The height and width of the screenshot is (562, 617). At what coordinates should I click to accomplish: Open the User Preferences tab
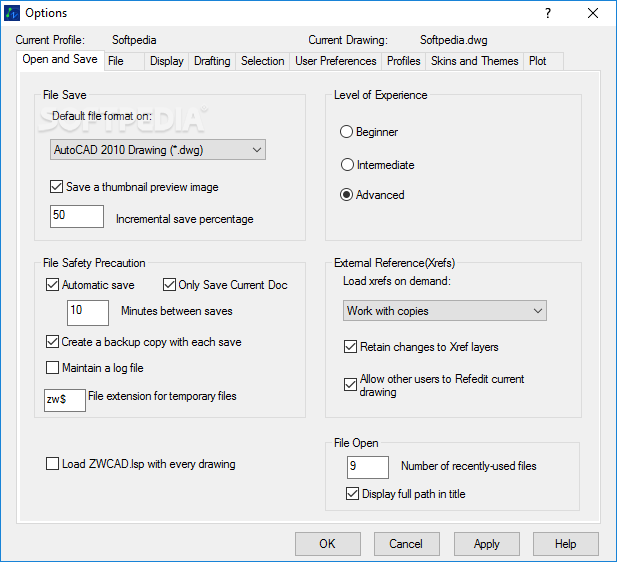pos(336,61)
